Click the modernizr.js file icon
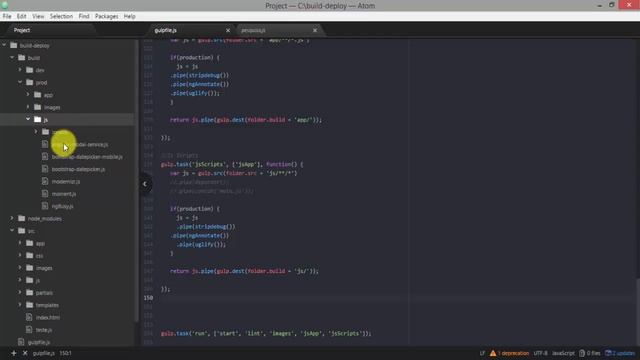The height and width of the screenshot is (360, 640). [x=45, y=181]
